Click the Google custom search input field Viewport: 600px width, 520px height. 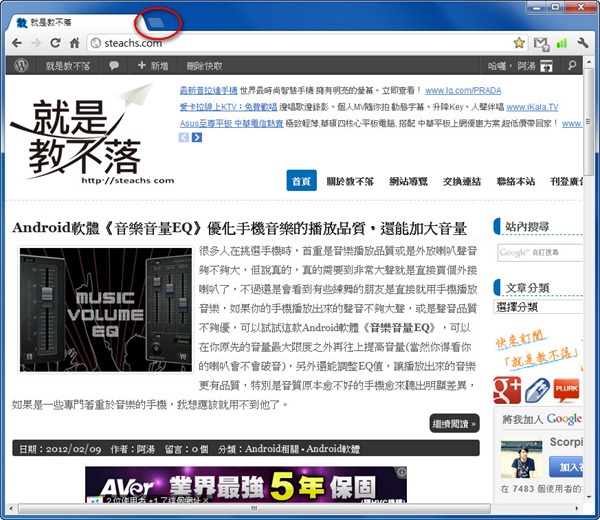point(540,253)
